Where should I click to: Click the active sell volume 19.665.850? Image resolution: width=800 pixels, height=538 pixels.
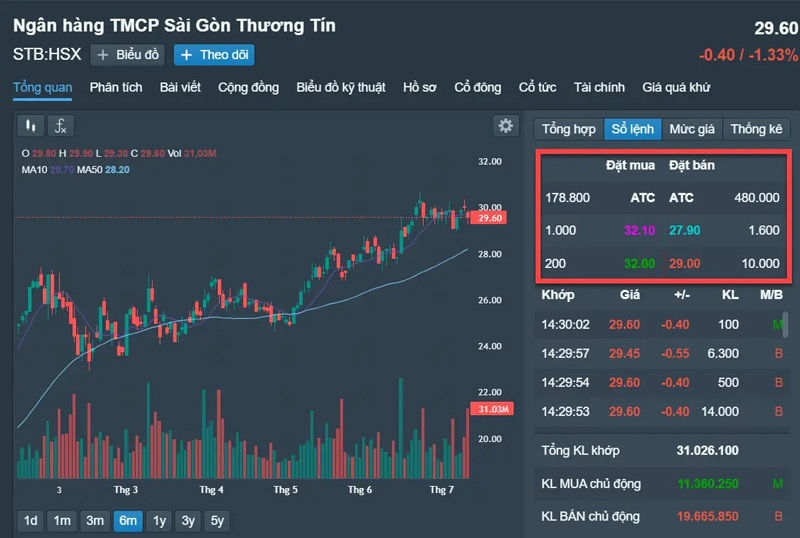[x=707, y=516]
